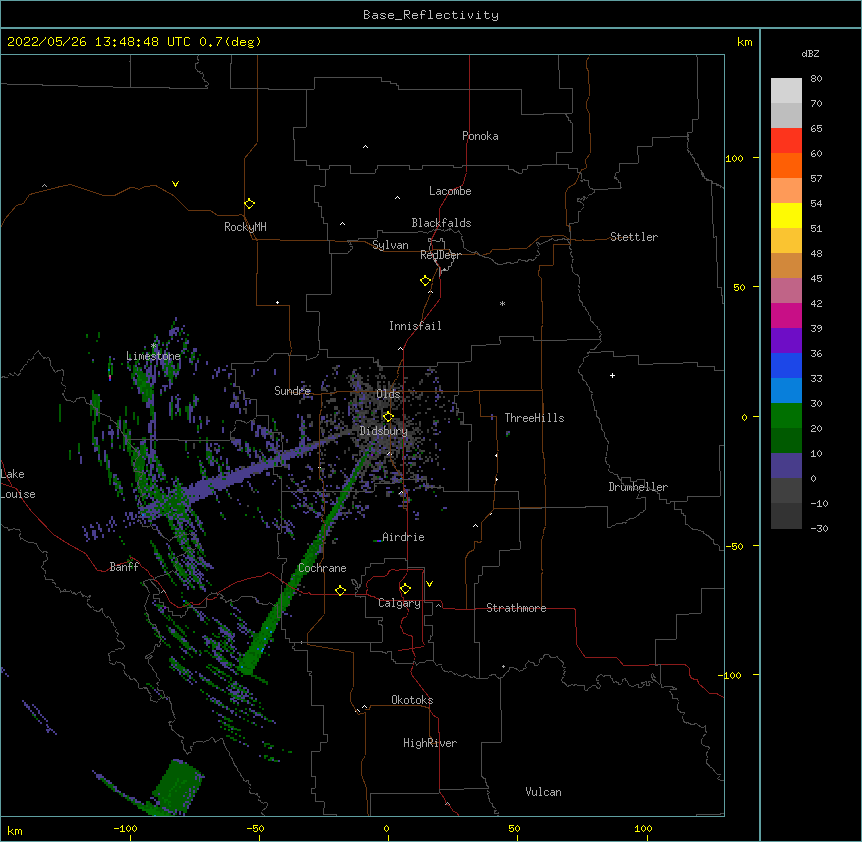Click the yellow diamond marker beside RockyMH
Screen dimensions: 862x842
[x=249, y=203]
